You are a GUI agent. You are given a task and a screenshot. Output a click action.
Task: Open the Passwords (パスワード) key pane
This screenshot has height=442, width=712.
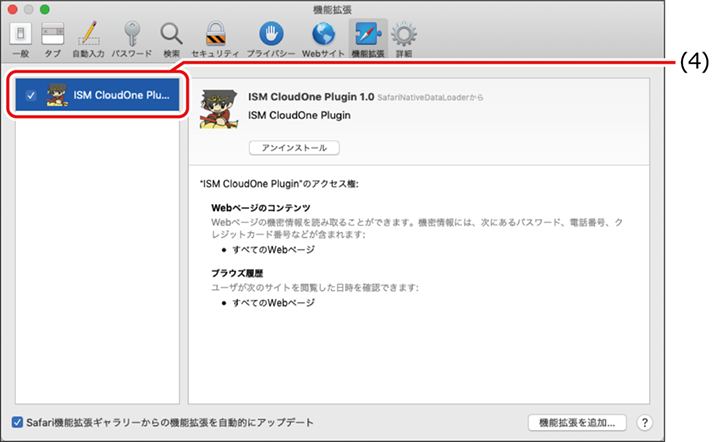[x=132, y=40]
